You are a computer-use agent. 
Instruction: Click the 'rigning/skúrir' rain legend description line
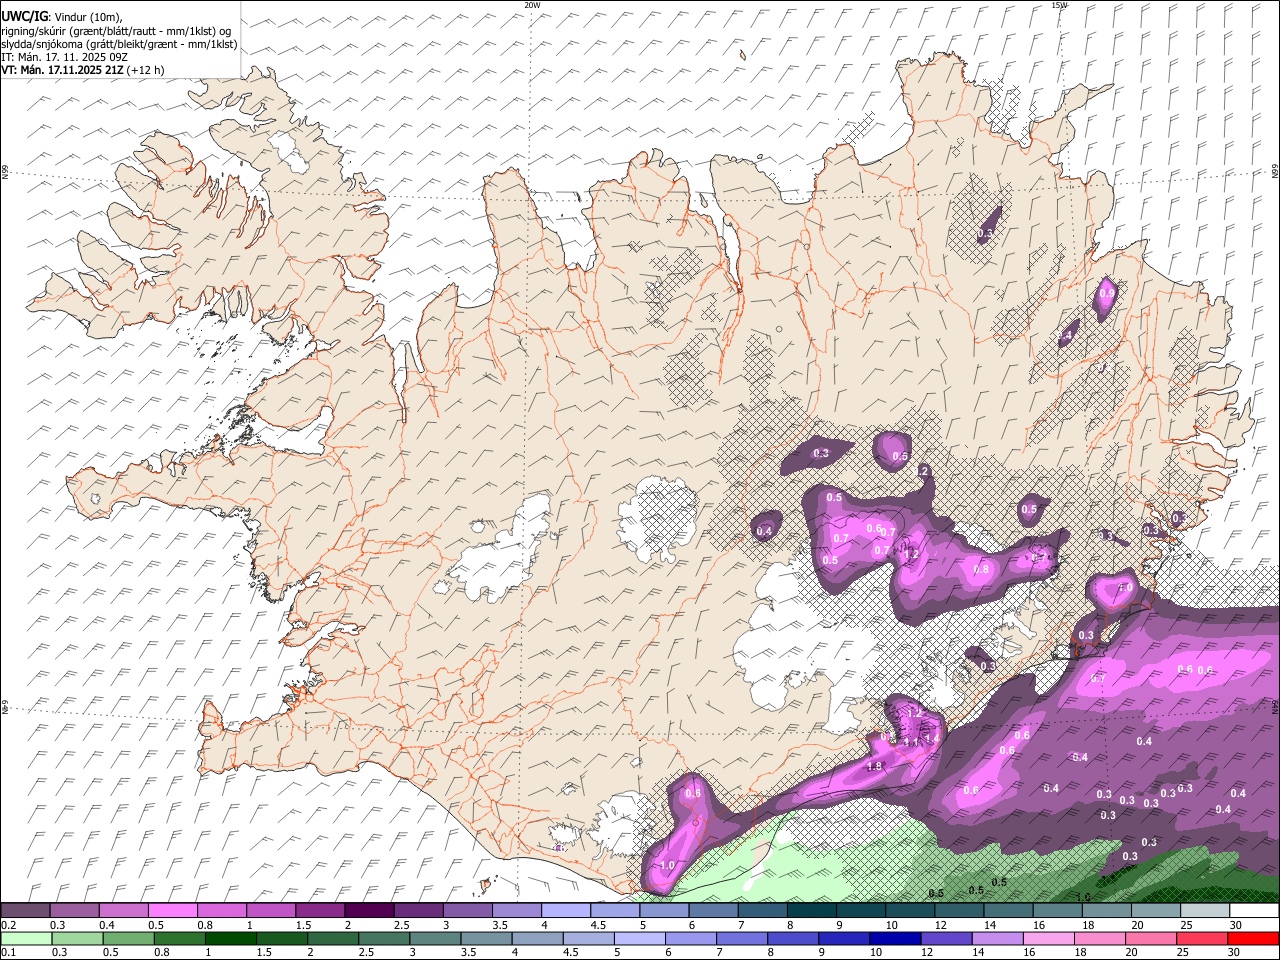pos(116,30)
